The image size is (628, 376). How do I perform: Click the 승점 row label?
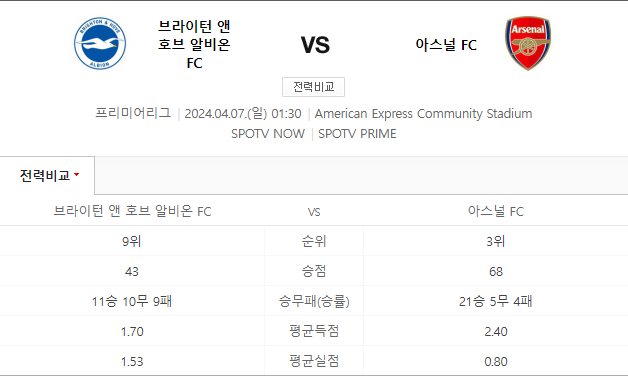[314, 271]
